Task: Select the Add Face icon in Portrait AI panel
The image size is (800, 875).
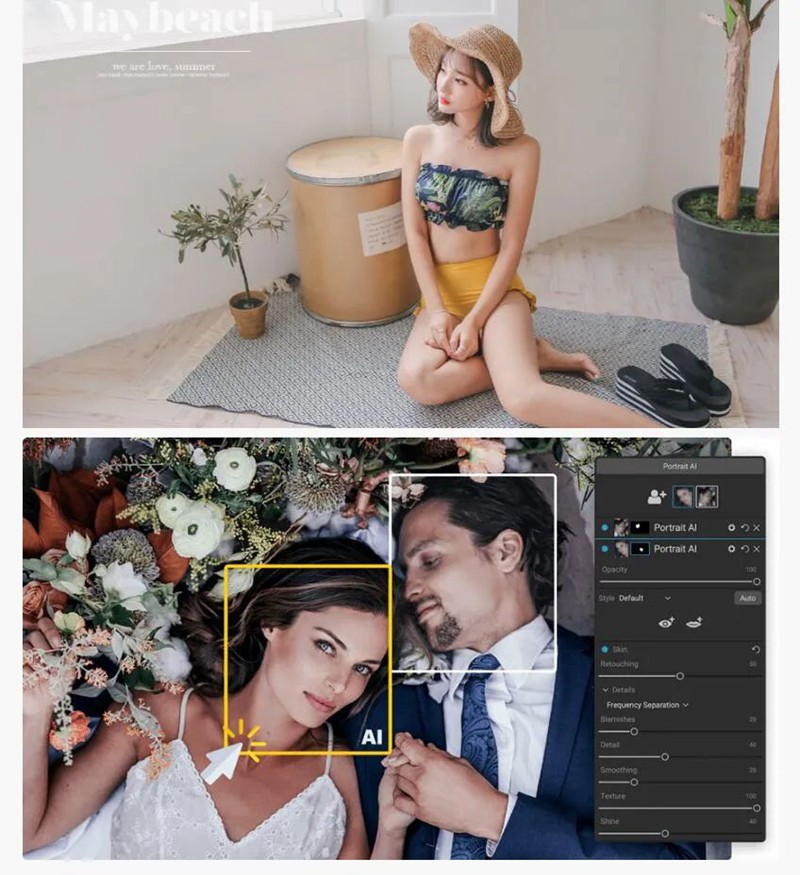Action: coord(654,495)
